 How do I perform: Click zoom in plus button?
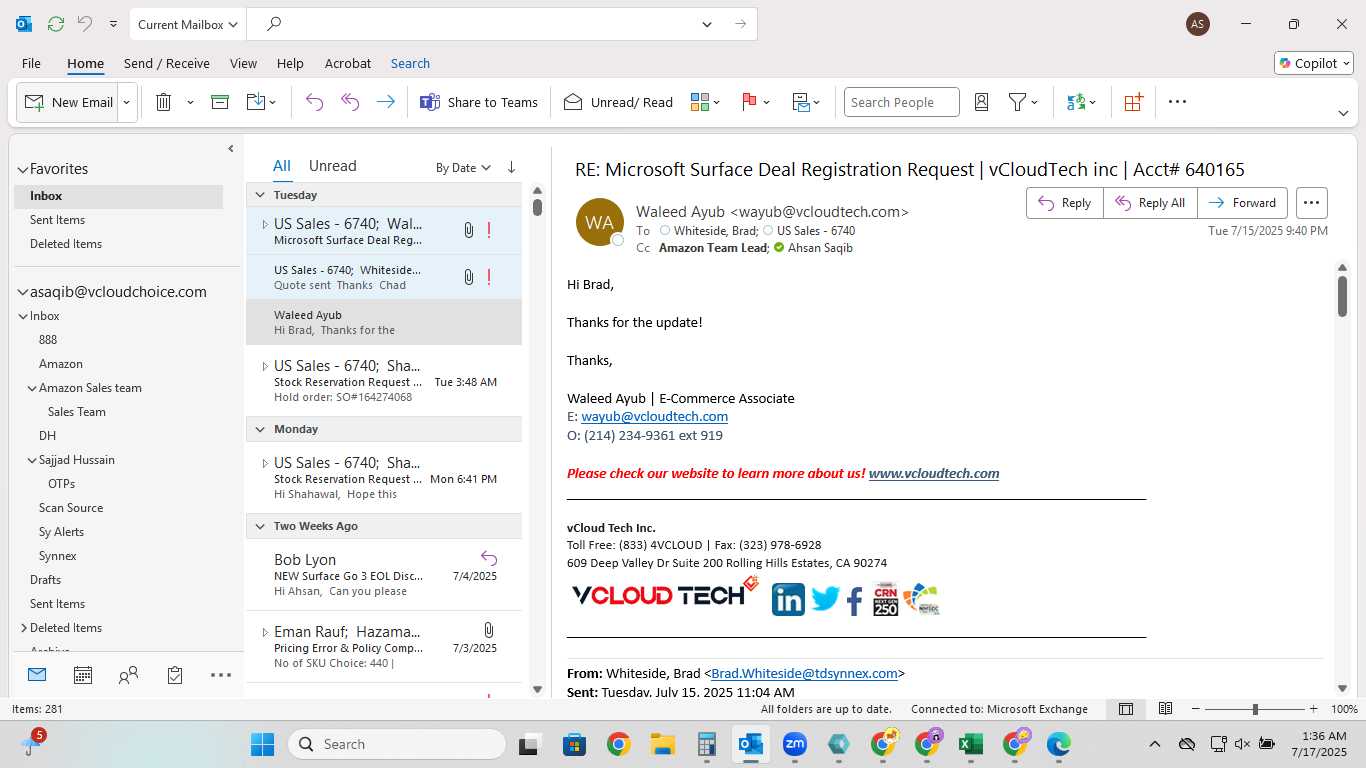click(x=1315, y=709)
